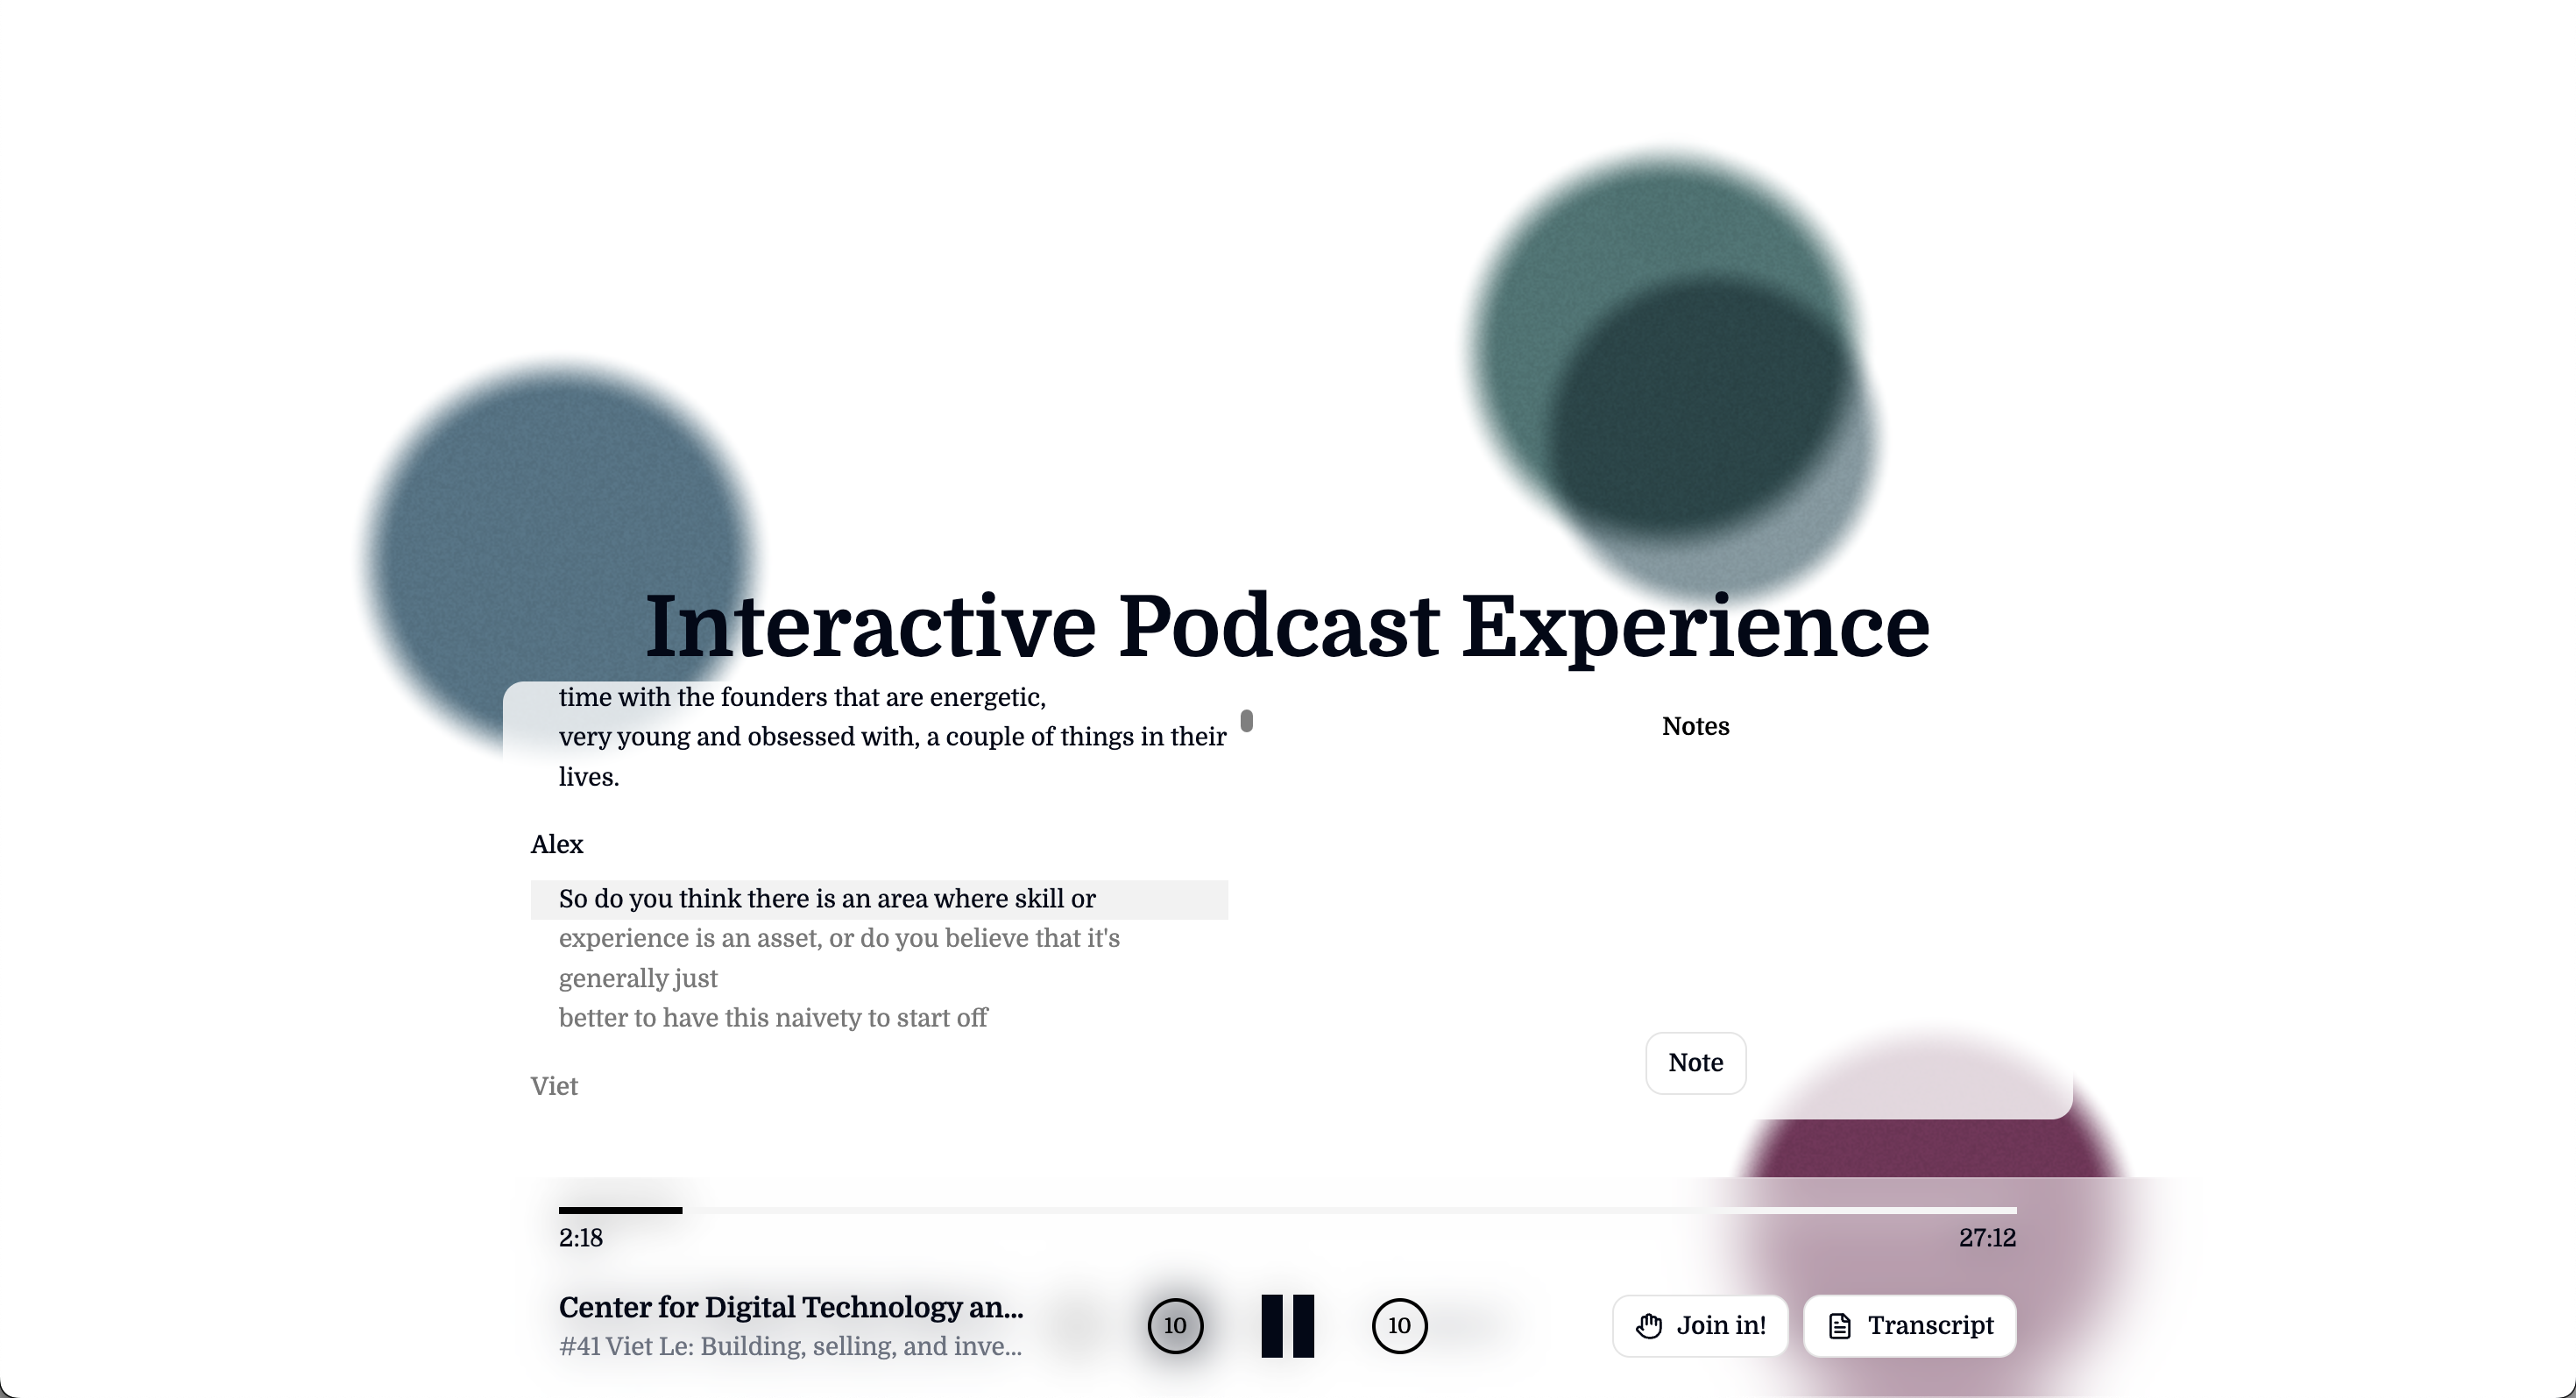Select highlighted line "So do you think"
Screen dimensions: 2576x1398
pyautogui.click(x=827, y=899)
